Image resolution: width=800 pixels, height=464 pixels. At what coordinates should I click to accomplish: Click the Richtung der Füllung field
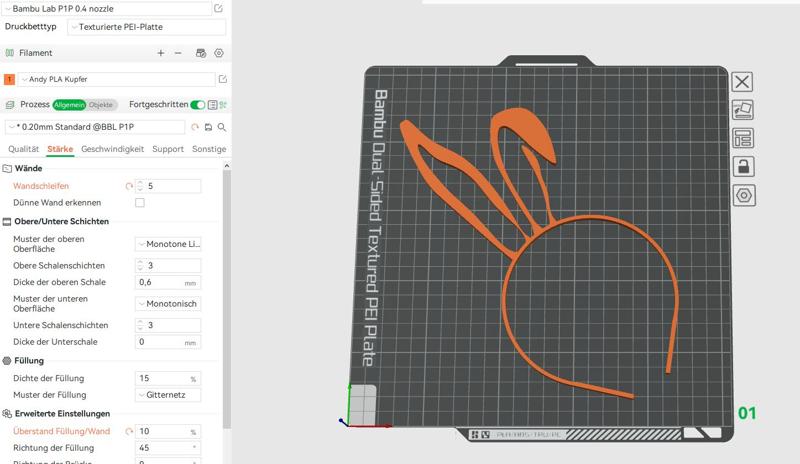pyautogui.click(x=168, y=448)
